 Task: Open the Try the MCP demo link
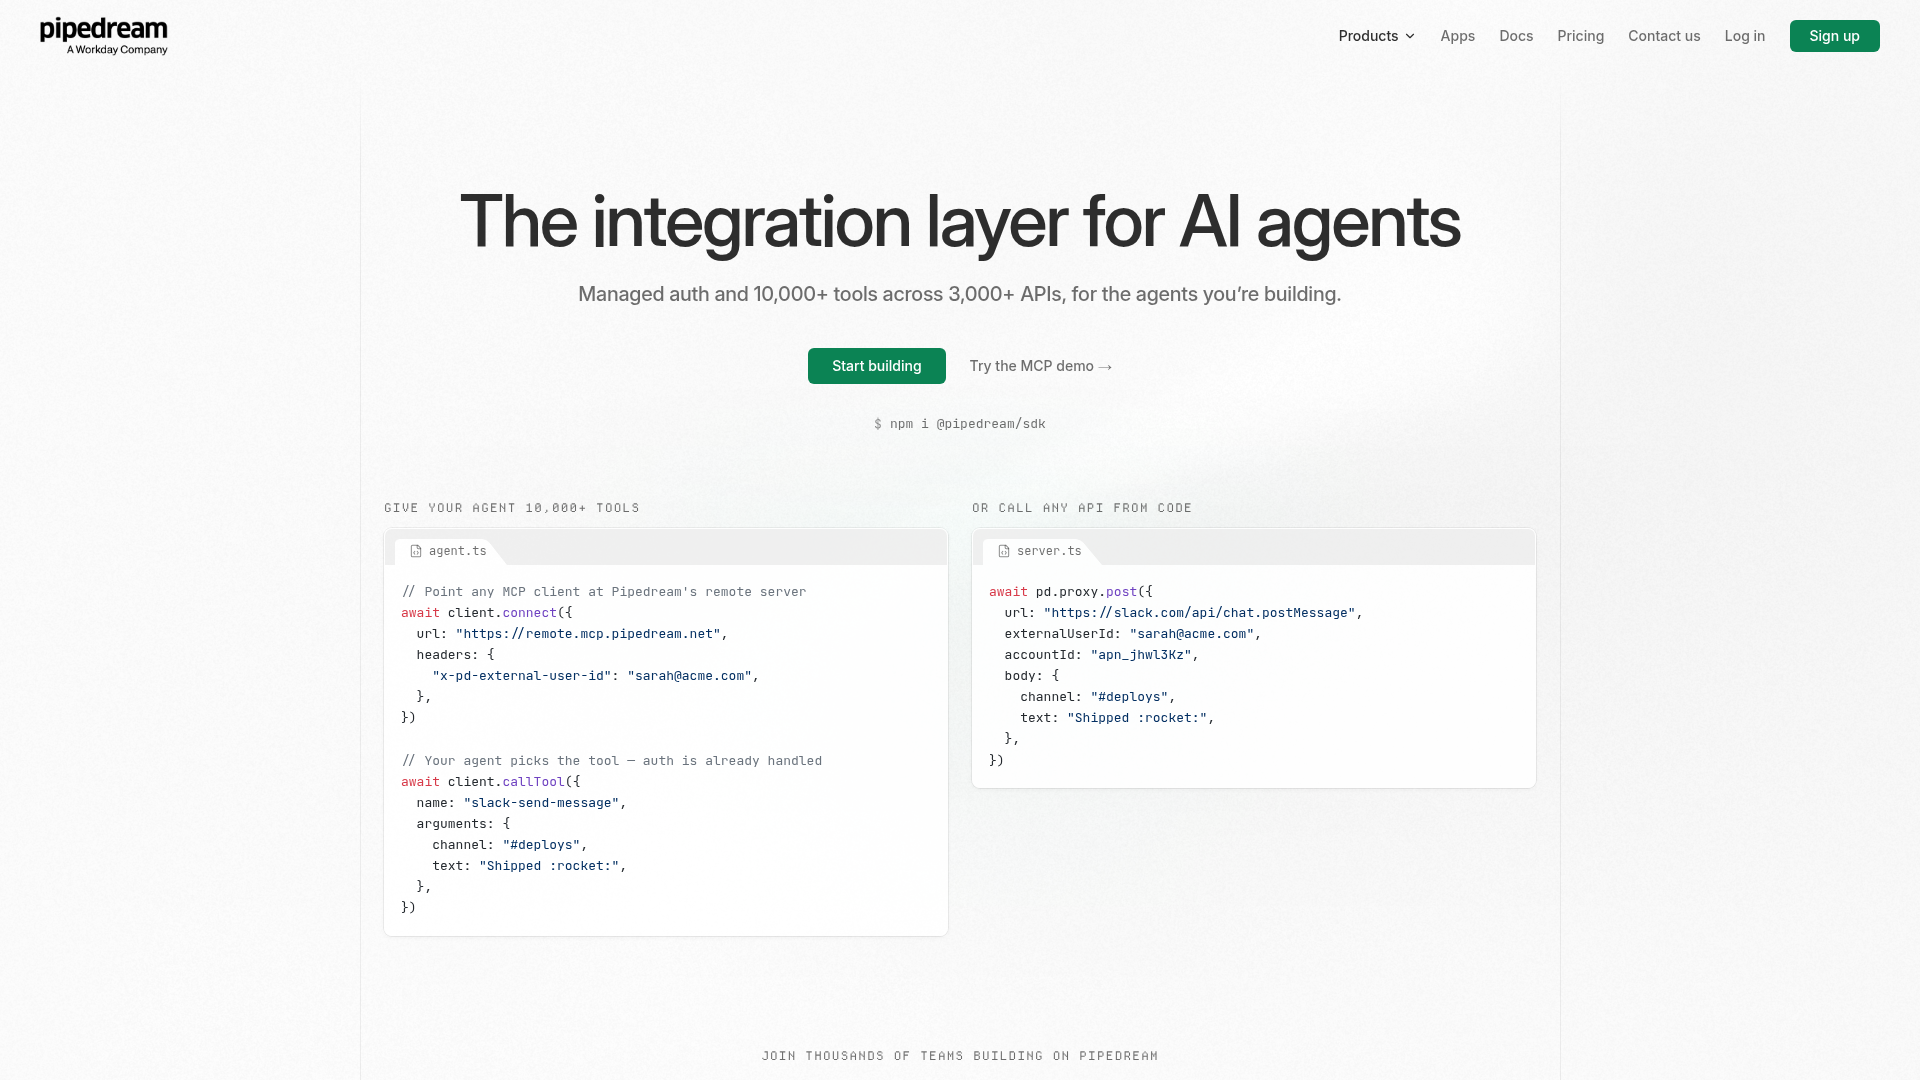(1040, 366)
